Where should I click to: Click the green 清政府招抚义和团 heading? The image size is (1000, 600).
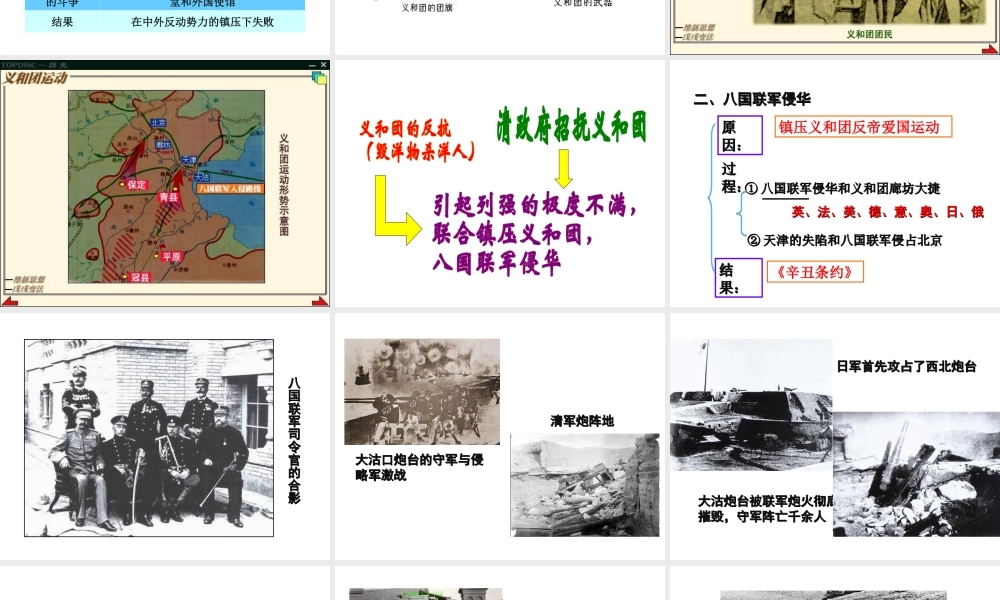[x=571, y=126]
